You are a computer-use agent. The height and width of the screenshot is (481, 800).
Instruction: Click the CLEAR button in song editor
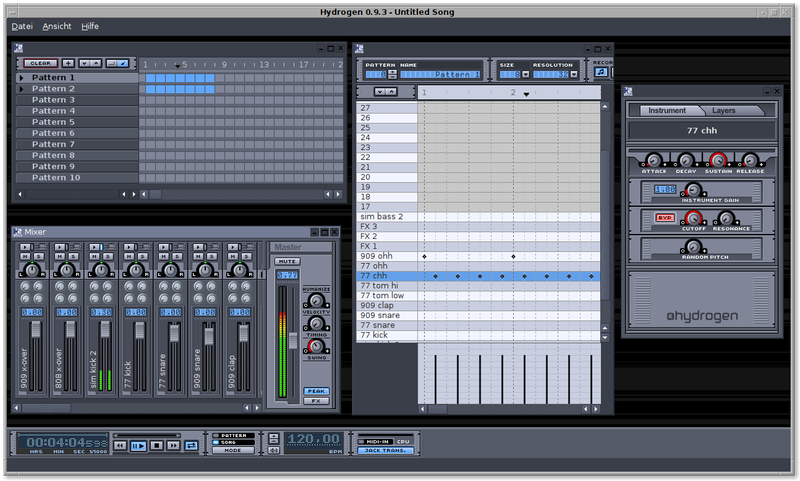coord(39,63)
